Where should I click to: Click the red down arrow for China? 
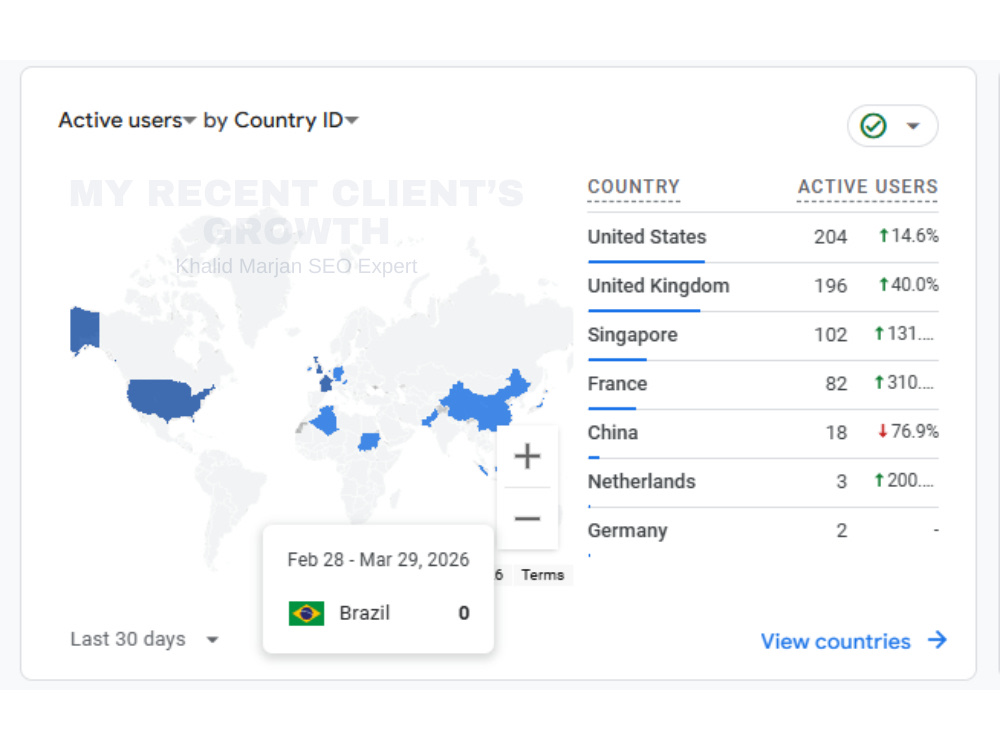(882, 432)
